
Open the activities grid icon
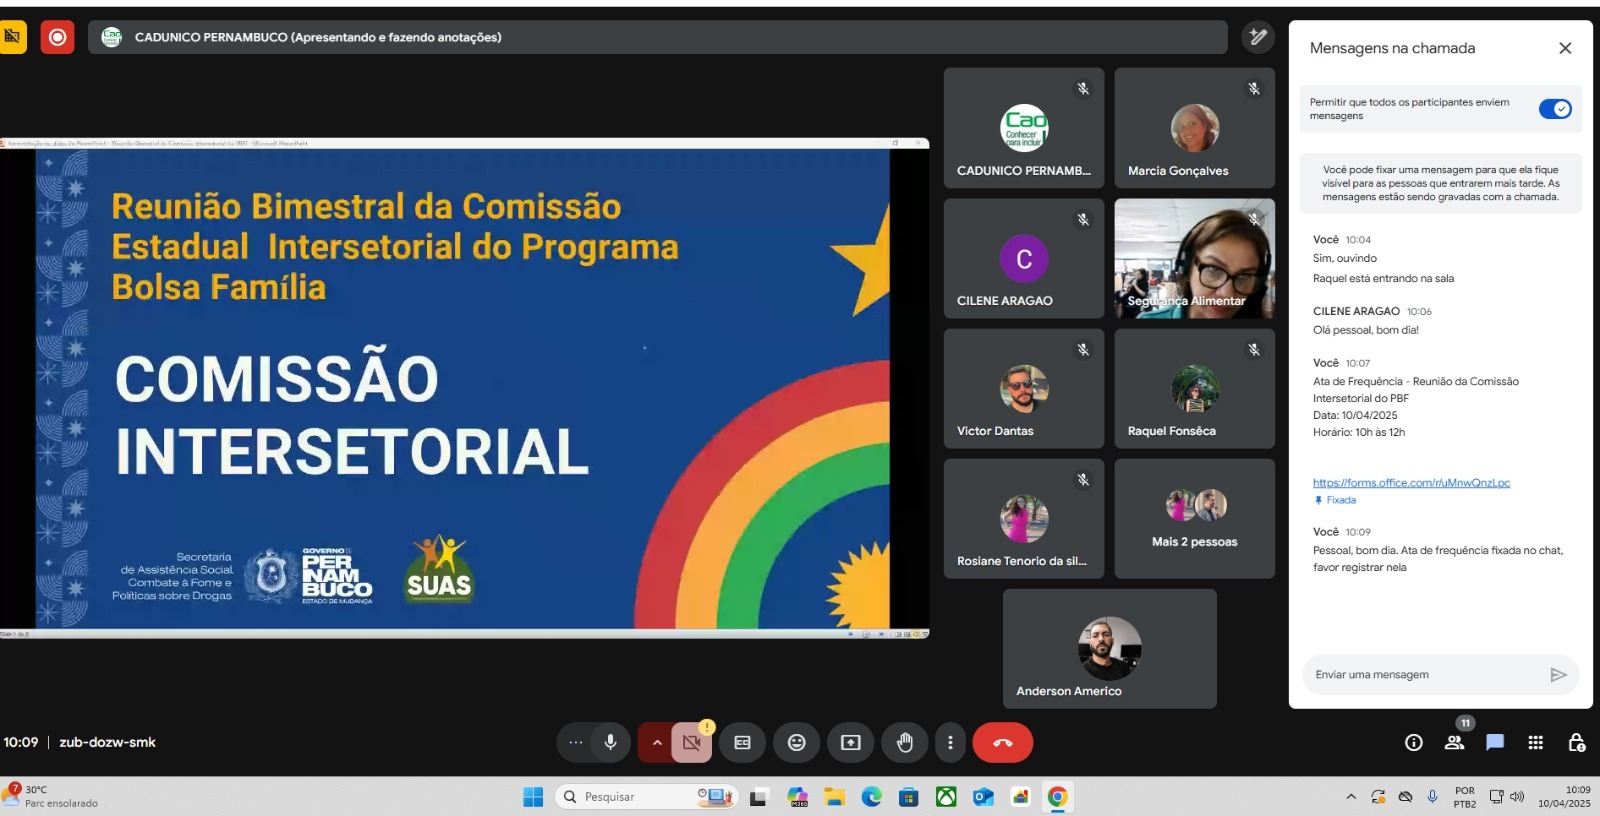point(1536,743)
